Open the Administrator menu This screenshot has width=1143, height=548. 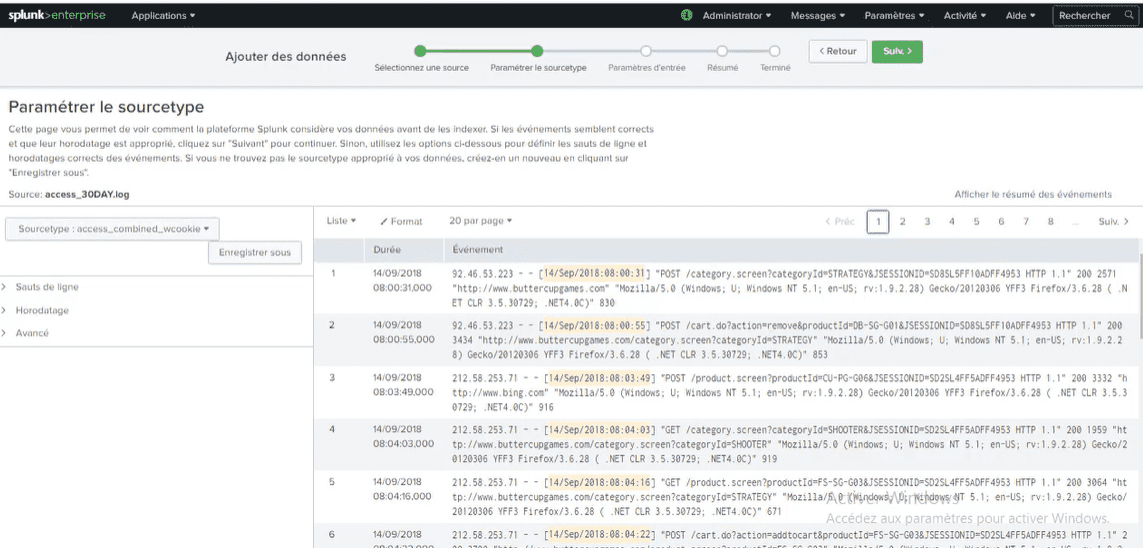tap(737, 15)
